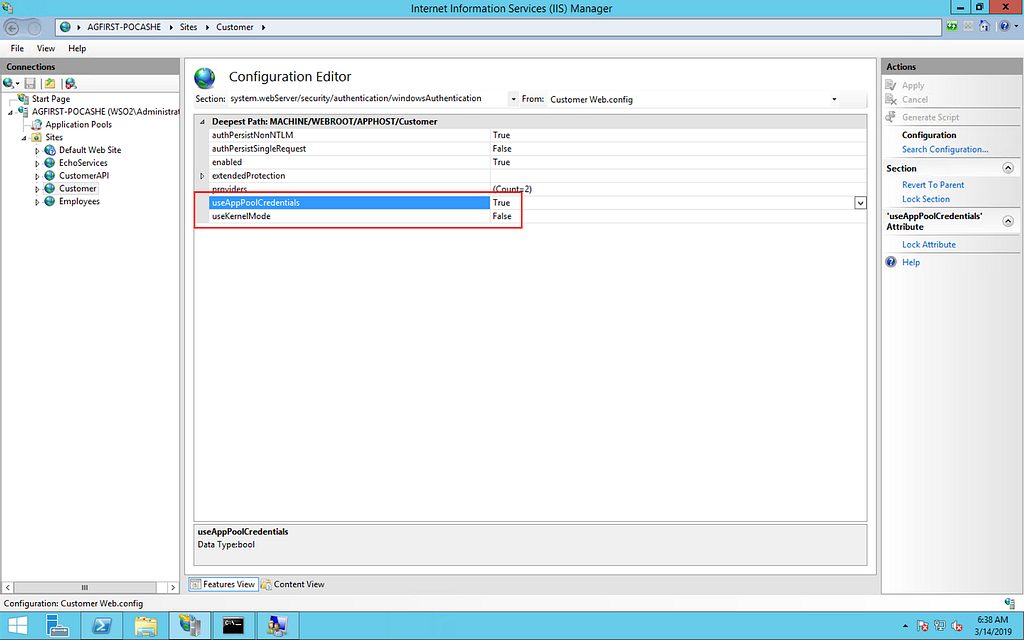The height and width of the screenshot is (640, 1024).
Task: Click the create new connection globe icon
Action: point(8,84)
